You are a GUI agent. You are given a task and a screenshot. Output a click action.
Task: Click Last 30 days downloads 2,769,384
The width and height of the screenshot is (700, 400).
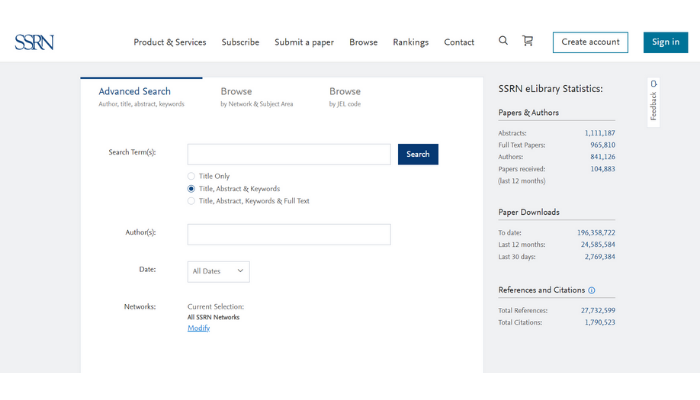[600, 257]
